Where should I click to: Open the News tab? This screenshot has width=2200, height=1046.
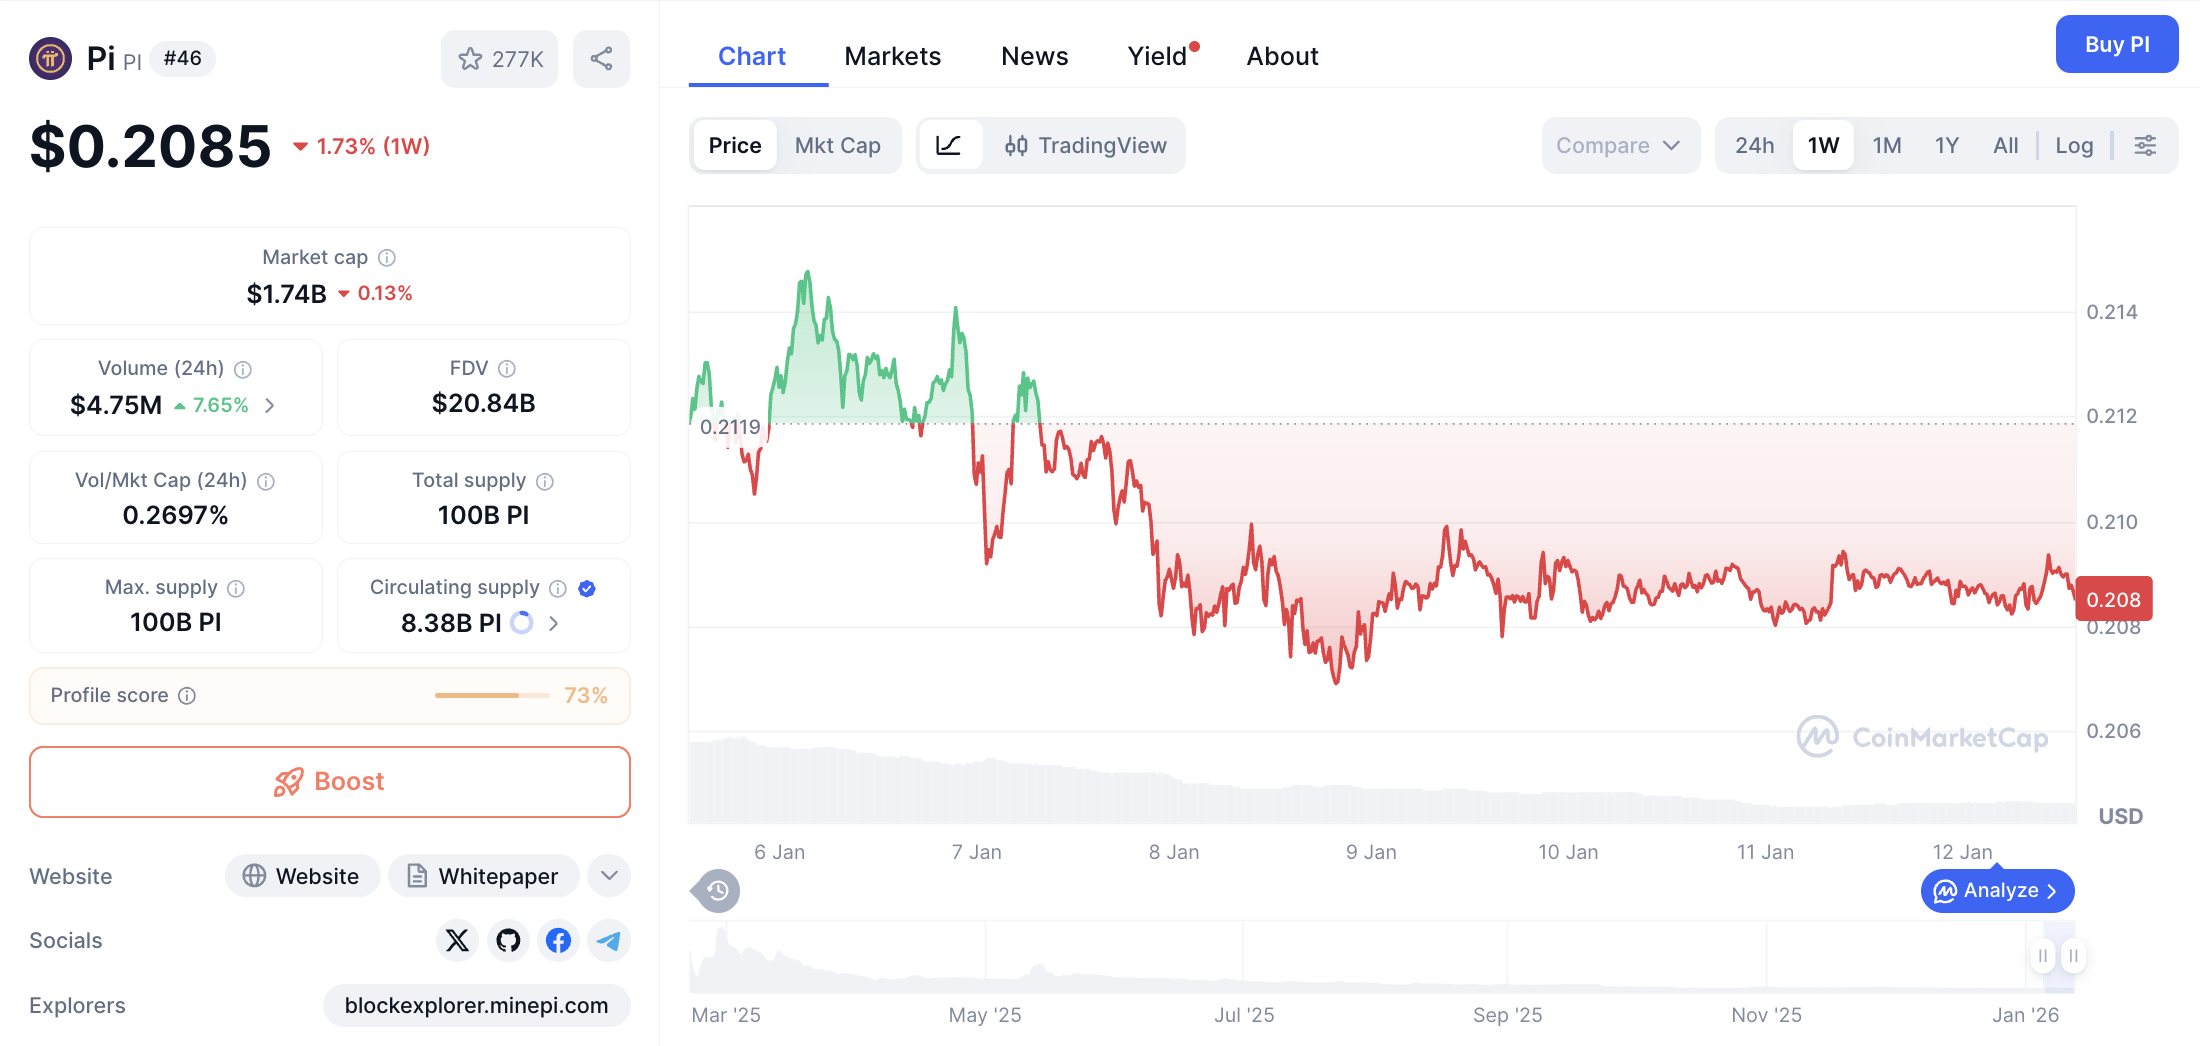[x=1034, y=56]
